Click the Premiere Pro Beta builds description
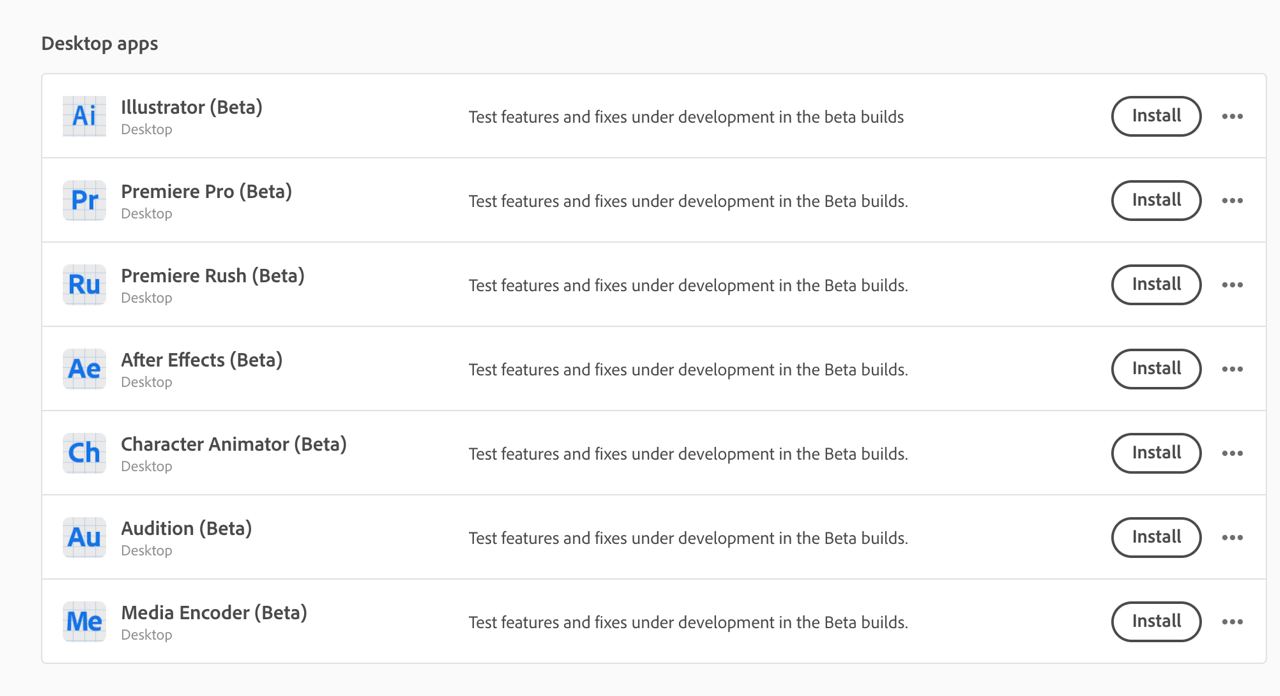1280x696 pixels. tap(688, 201)
